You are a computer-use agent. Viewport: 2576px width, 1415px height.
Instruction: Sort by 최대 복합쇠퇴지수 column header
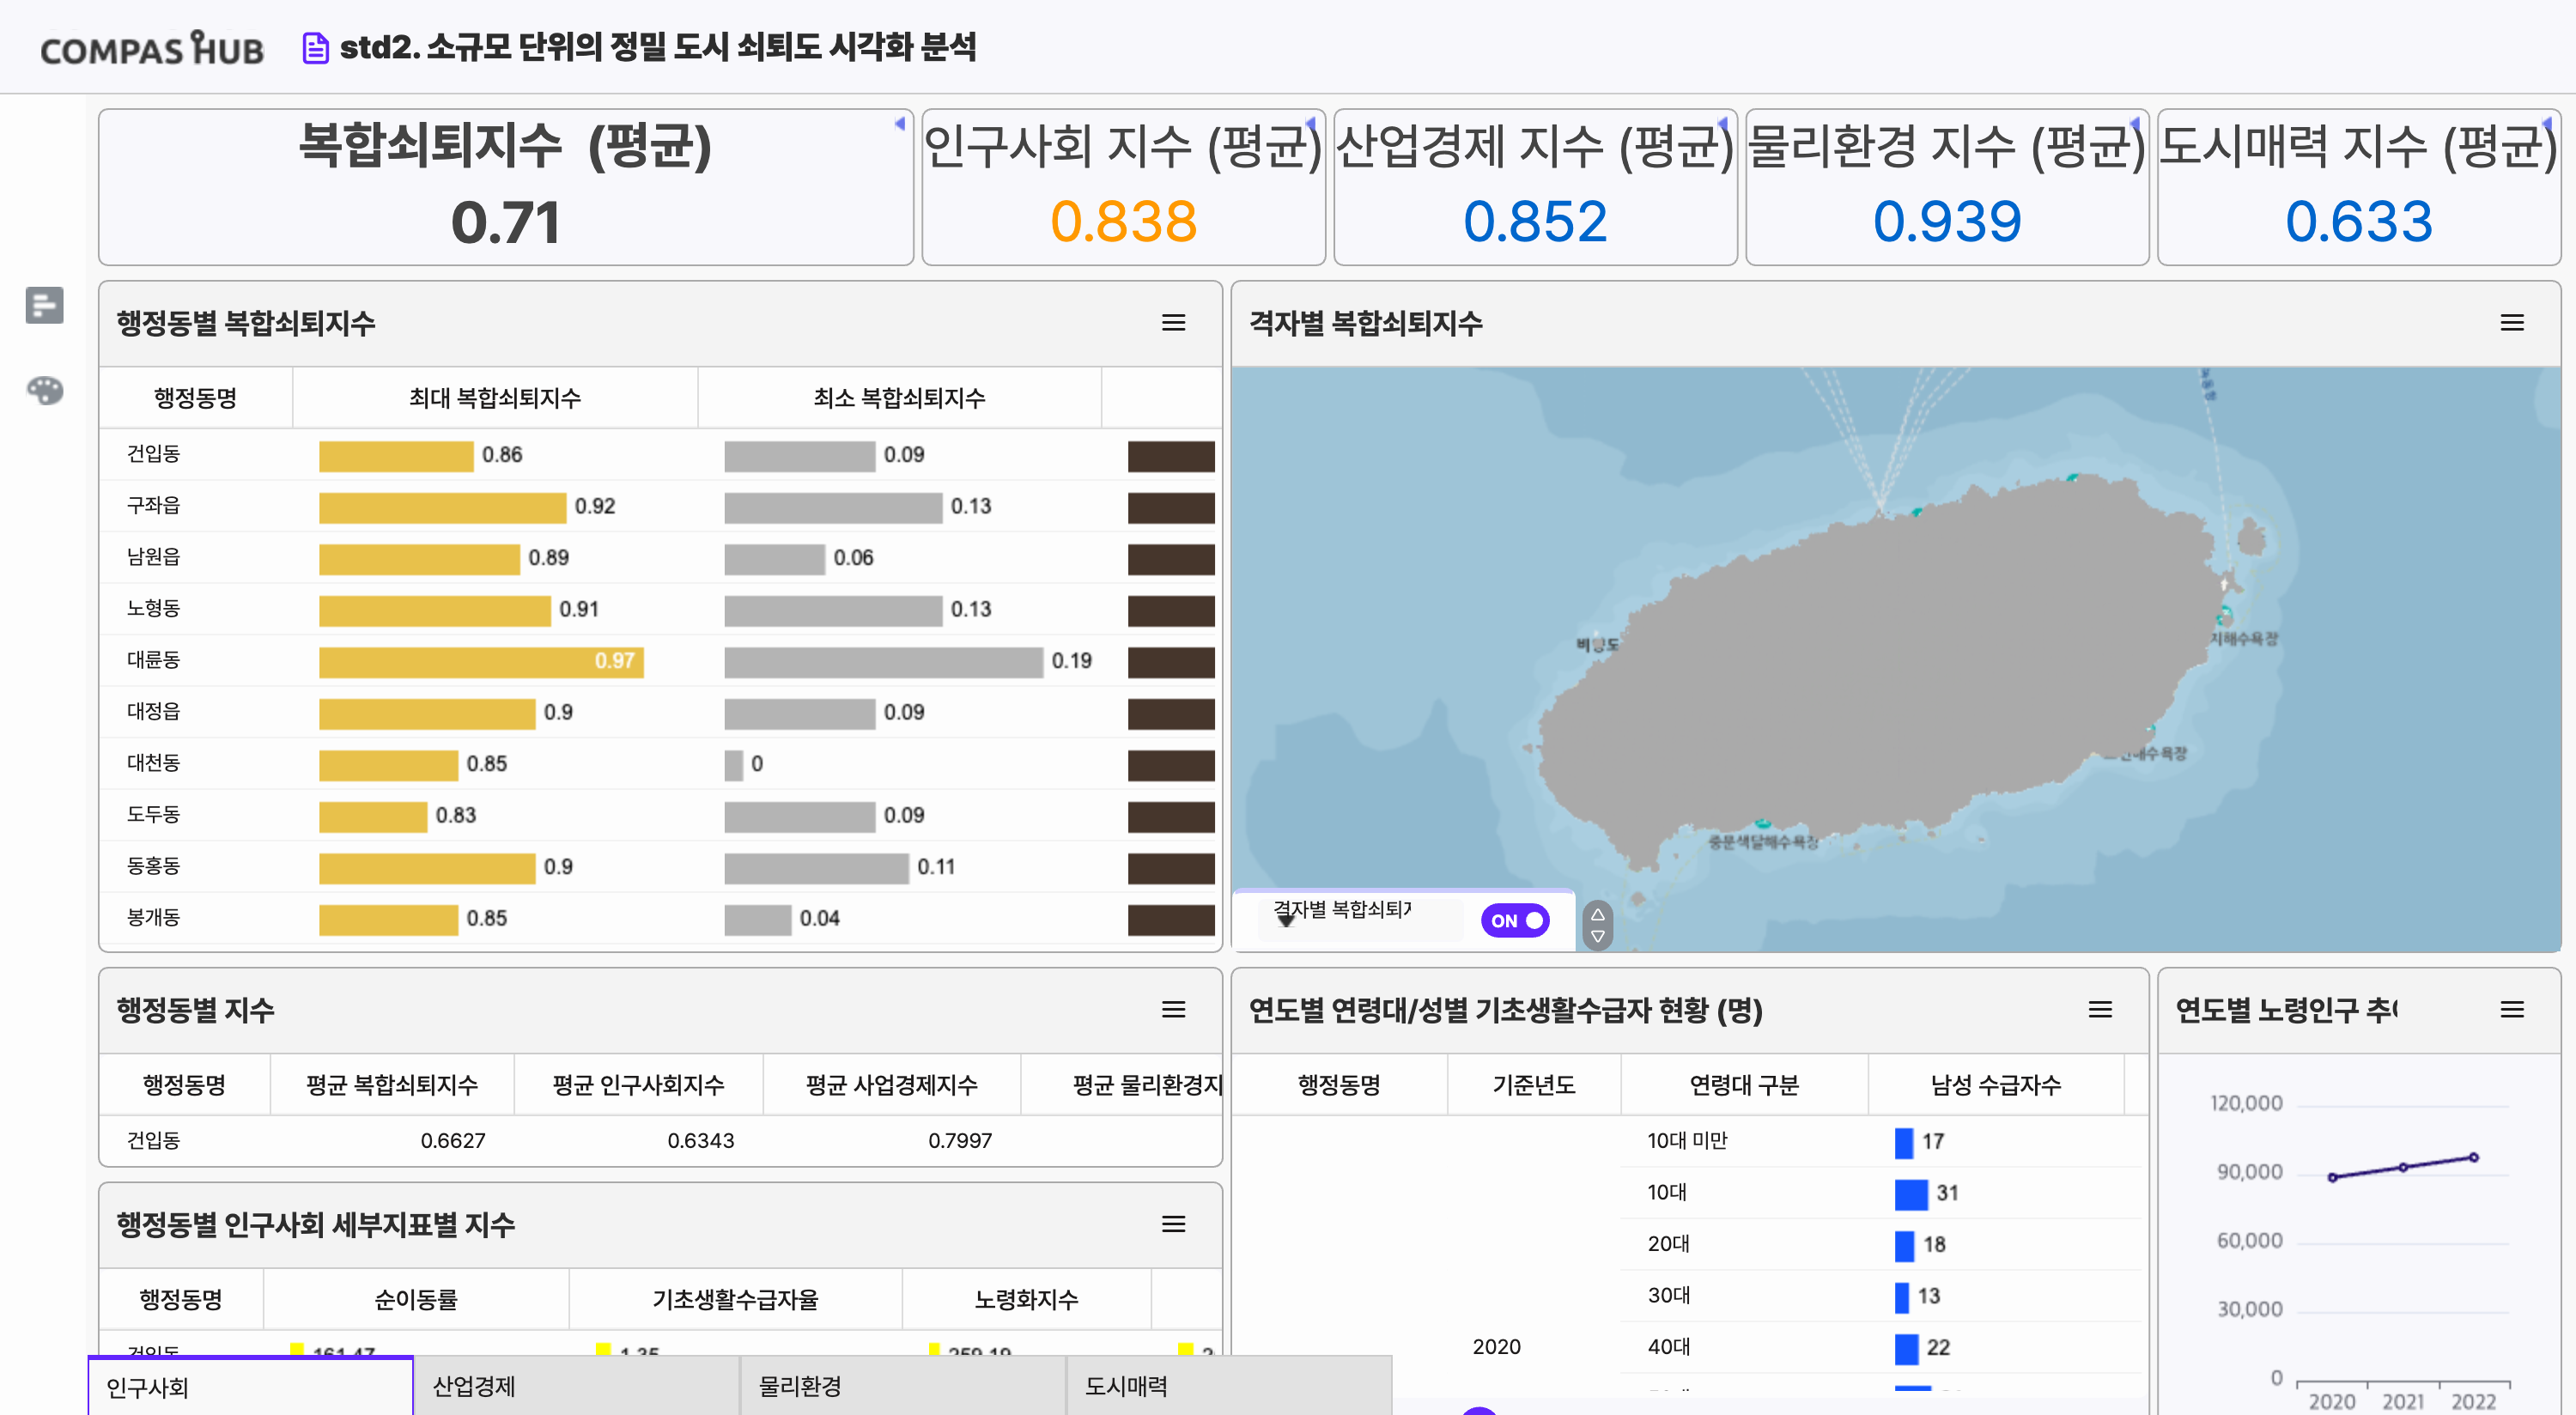click(495, 398)
